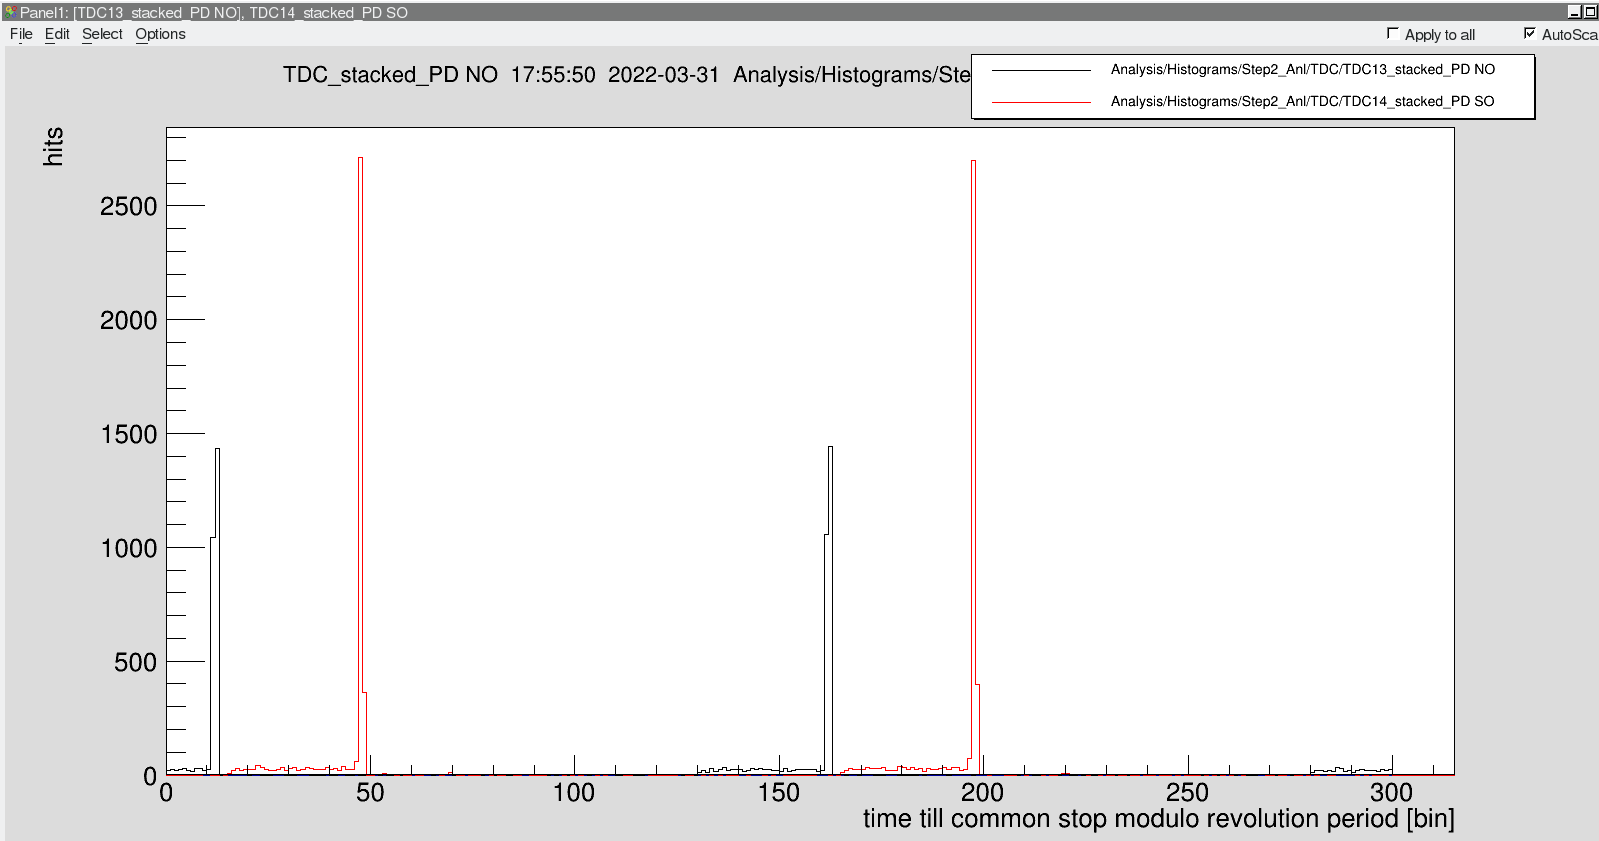Click the panel icon in the title bar

(x=11, y=12)
